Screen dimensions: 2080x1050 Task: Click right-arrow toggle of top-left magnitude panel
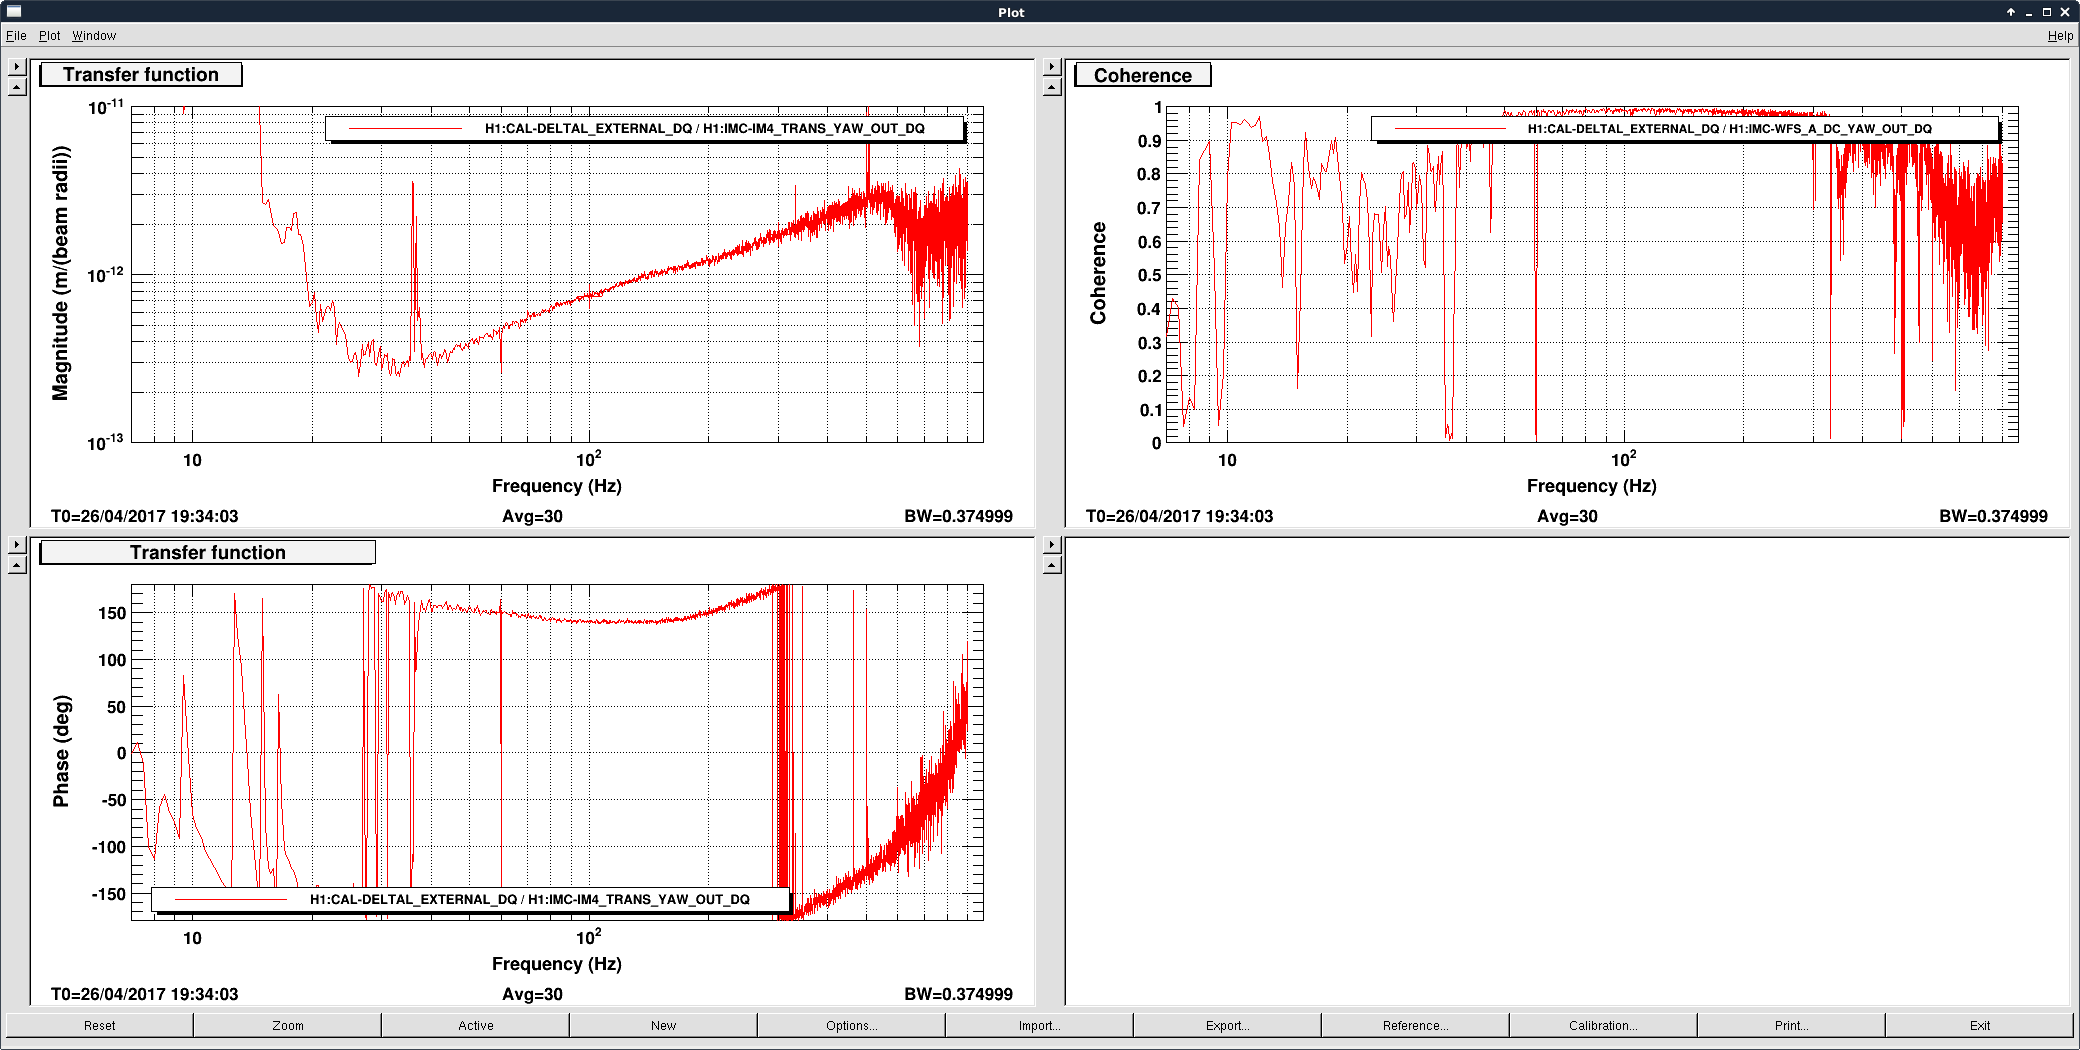click(17, 67)
